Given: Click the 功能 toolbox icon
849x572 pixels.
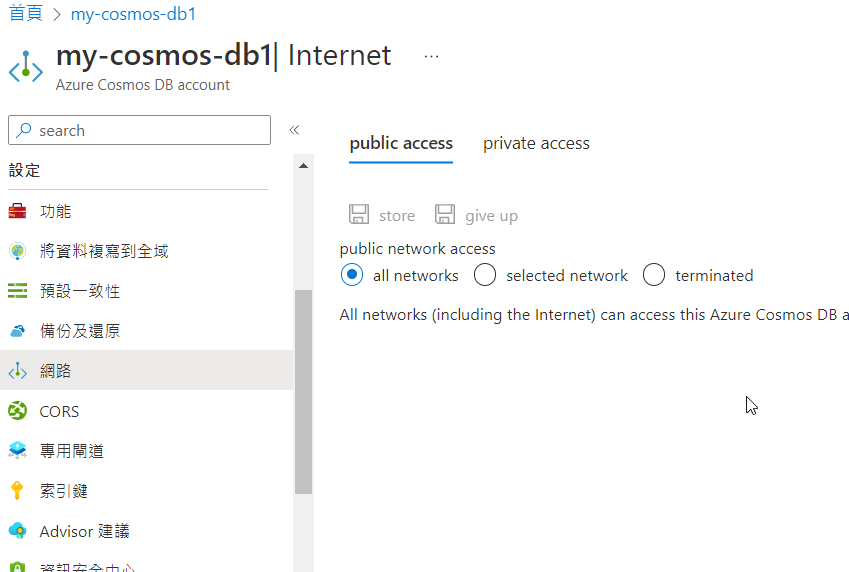Looking at the screenshot, I should coord(17,211).
